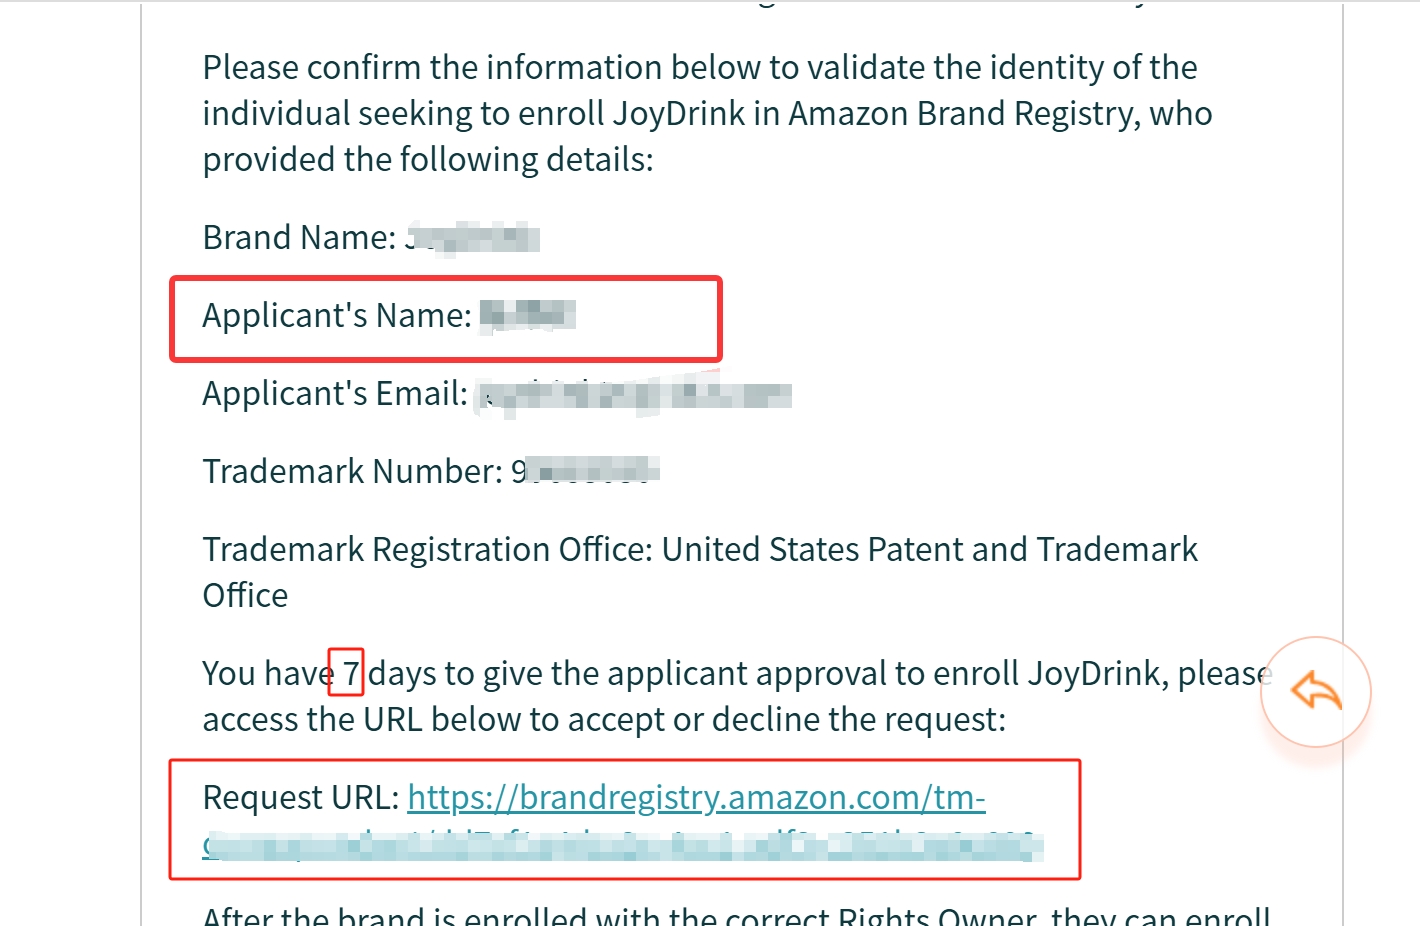Viewport: 1420px width, 926px height.
Task: Click the highlighted number 7 in the deadline sentence
Action: (x=347, y=673)
